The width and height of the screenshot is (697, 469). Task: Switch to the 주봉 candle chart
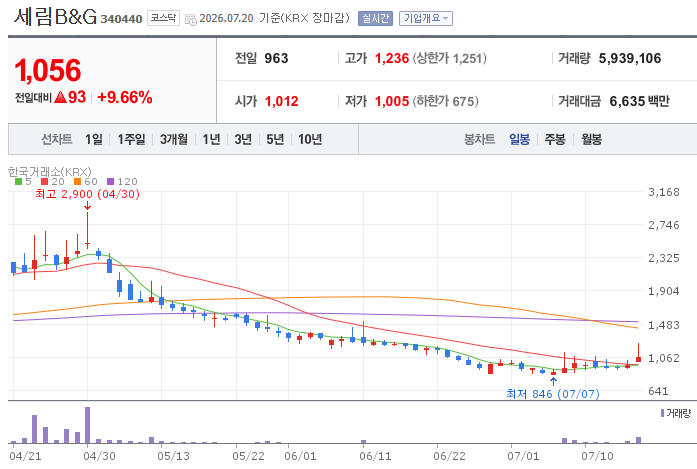point(555,139)
